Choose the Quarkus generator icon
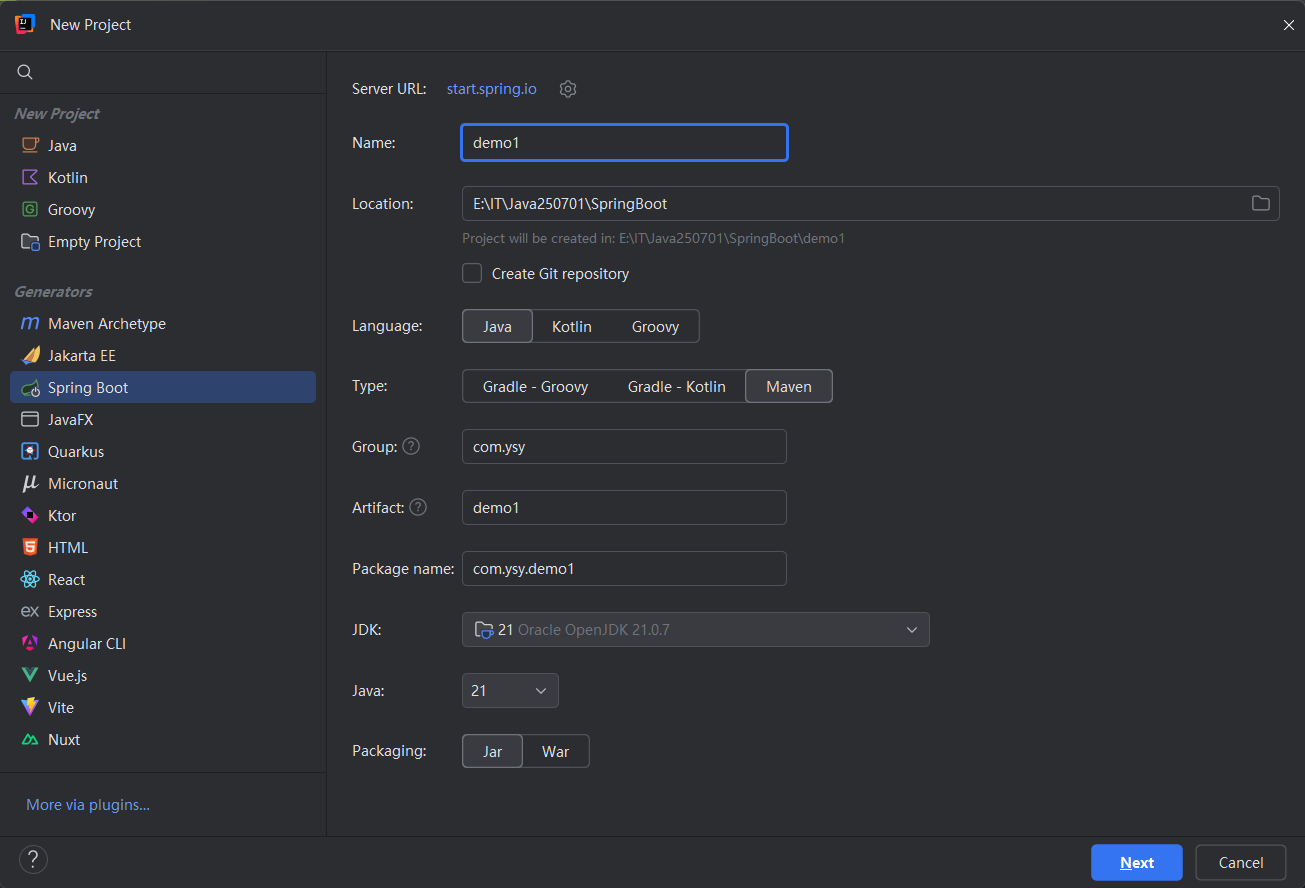The height and width of the screenshot is (888, 1305). pos(30,451)
